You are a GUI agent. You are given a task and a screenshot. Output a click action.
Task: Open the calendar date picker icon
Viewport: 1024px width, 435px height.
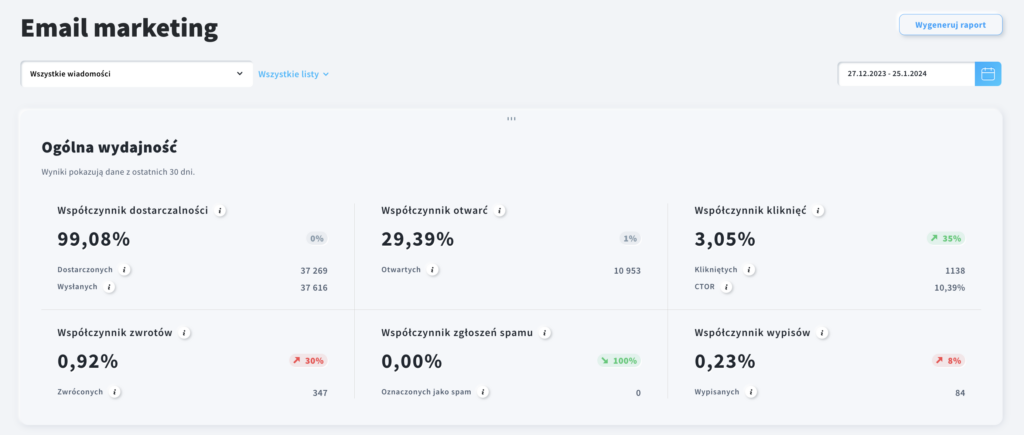pyautogui.click(x=988, y=74)
